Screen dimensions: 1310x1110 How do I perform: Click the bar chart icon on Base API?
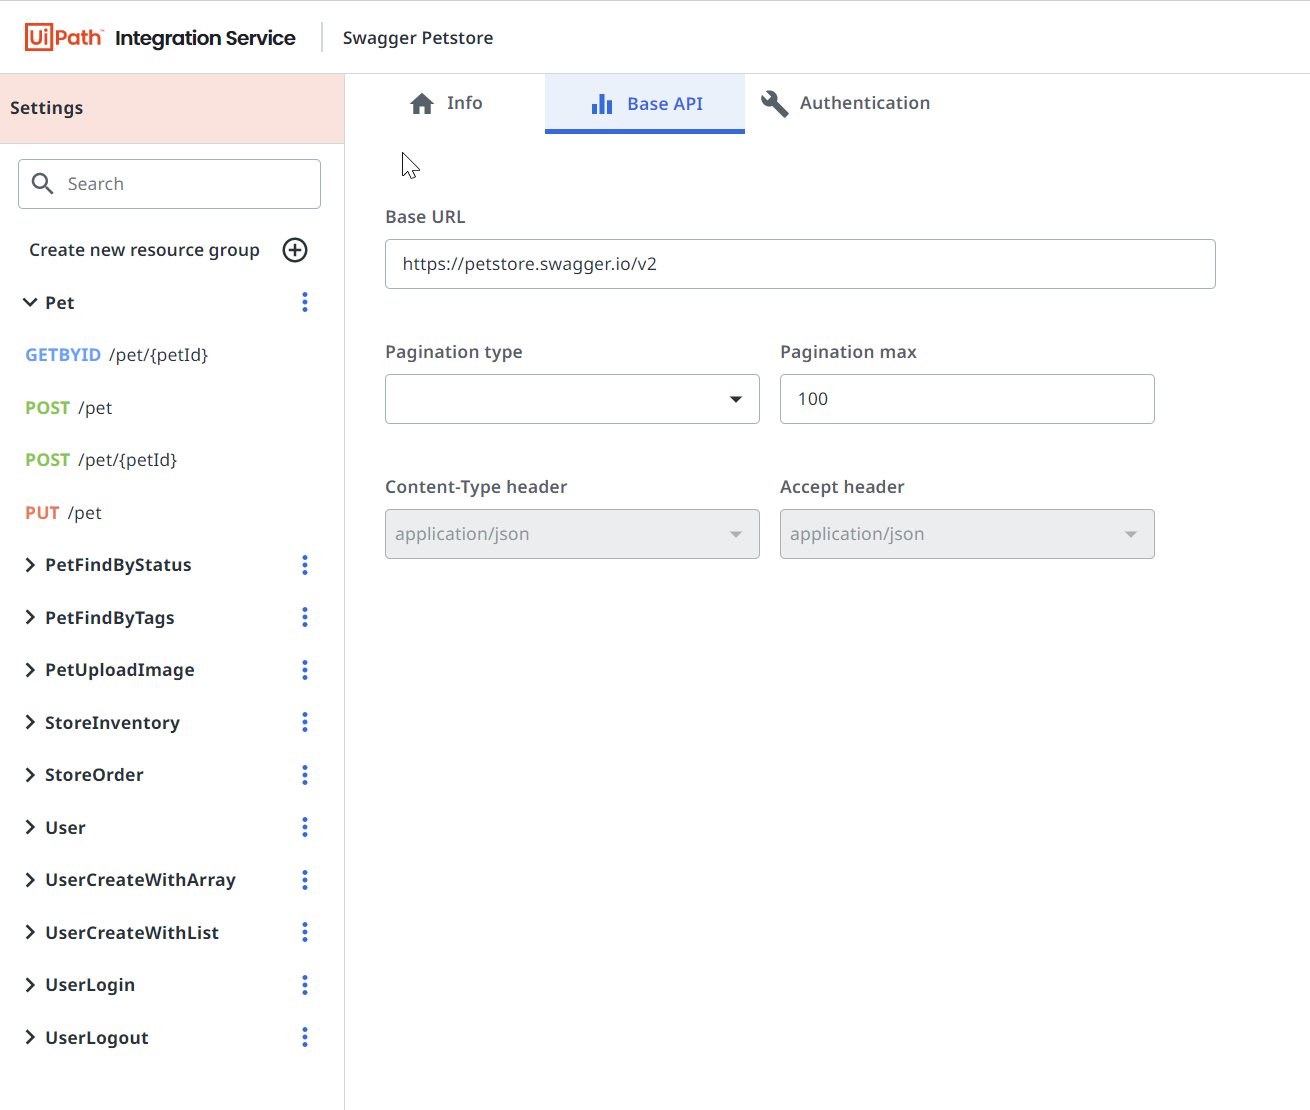(602, 104)
